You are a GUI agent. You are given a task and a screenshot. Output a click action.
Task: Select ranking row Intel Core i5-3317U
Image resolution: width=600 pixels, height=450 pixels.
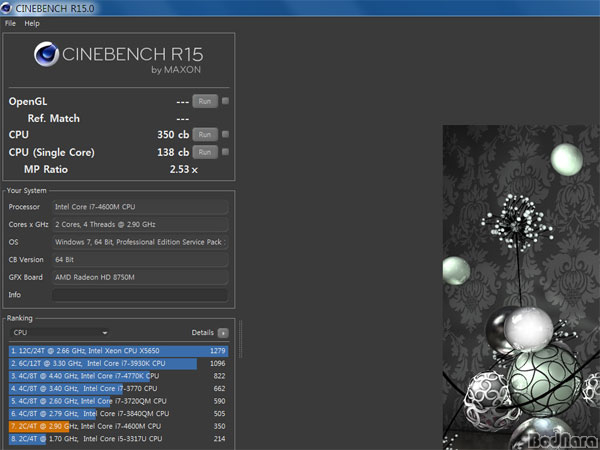coord(119,439)
